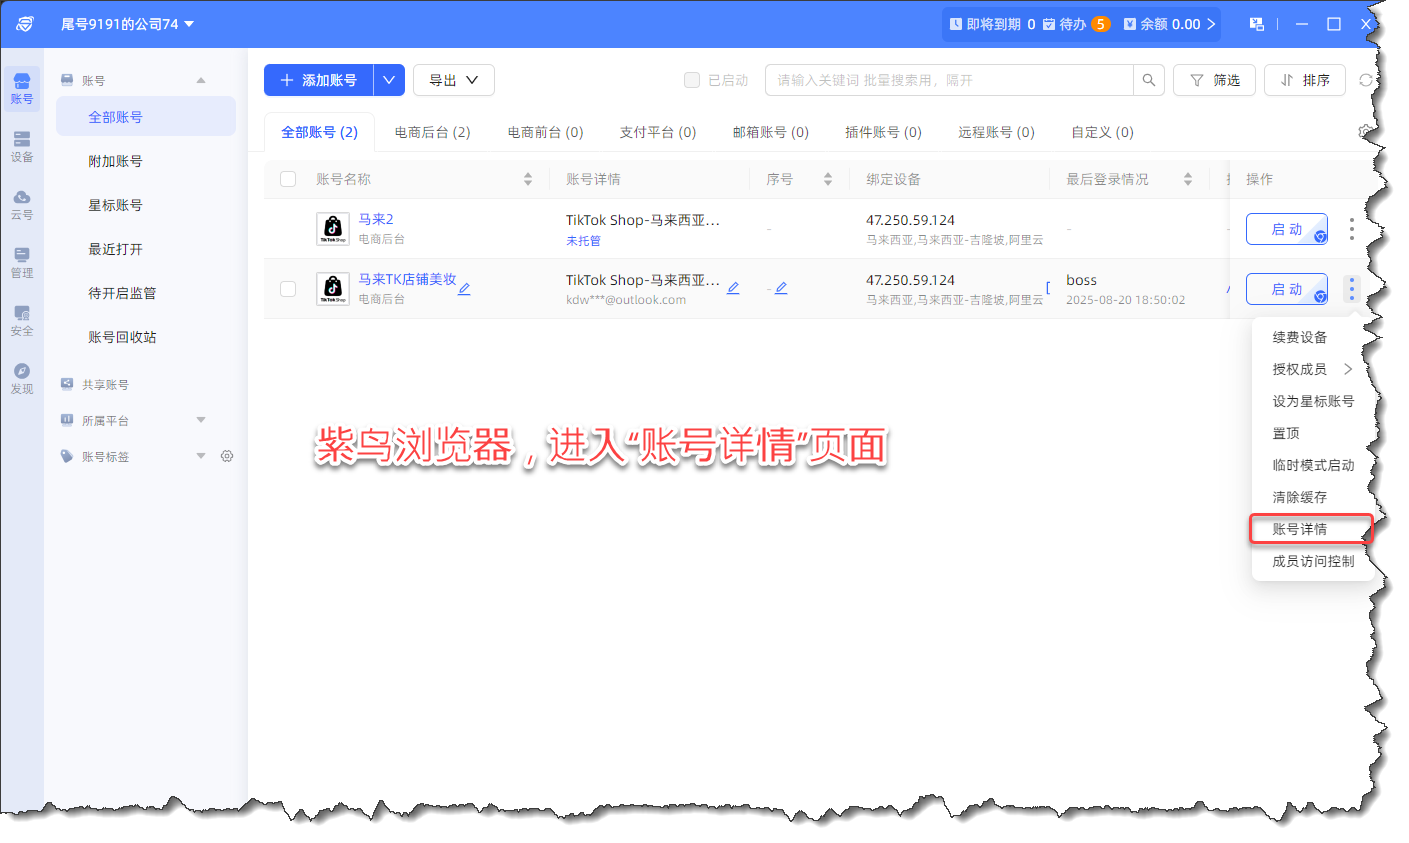This screenshot has height=843, width=1409.
Task: Open the 安全 (Security) sidebar icon
Action: click(x=22, y=319)
